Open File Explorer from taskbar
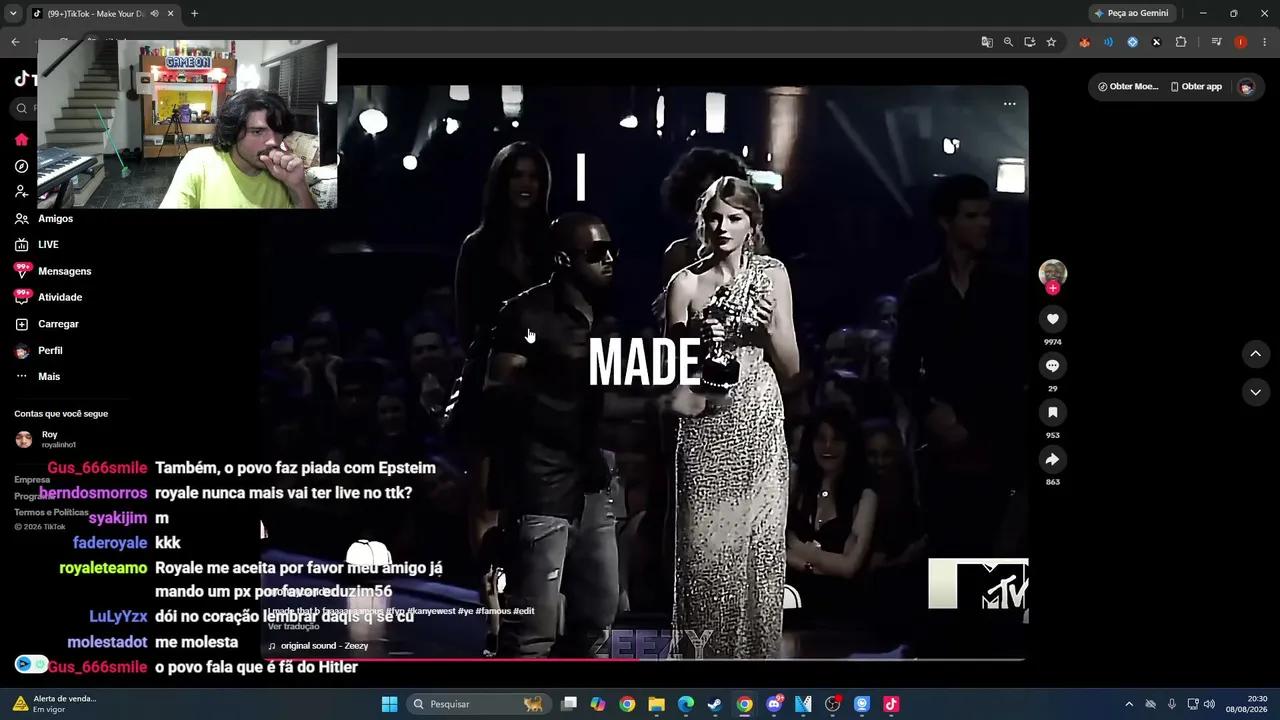 [656, 704]
